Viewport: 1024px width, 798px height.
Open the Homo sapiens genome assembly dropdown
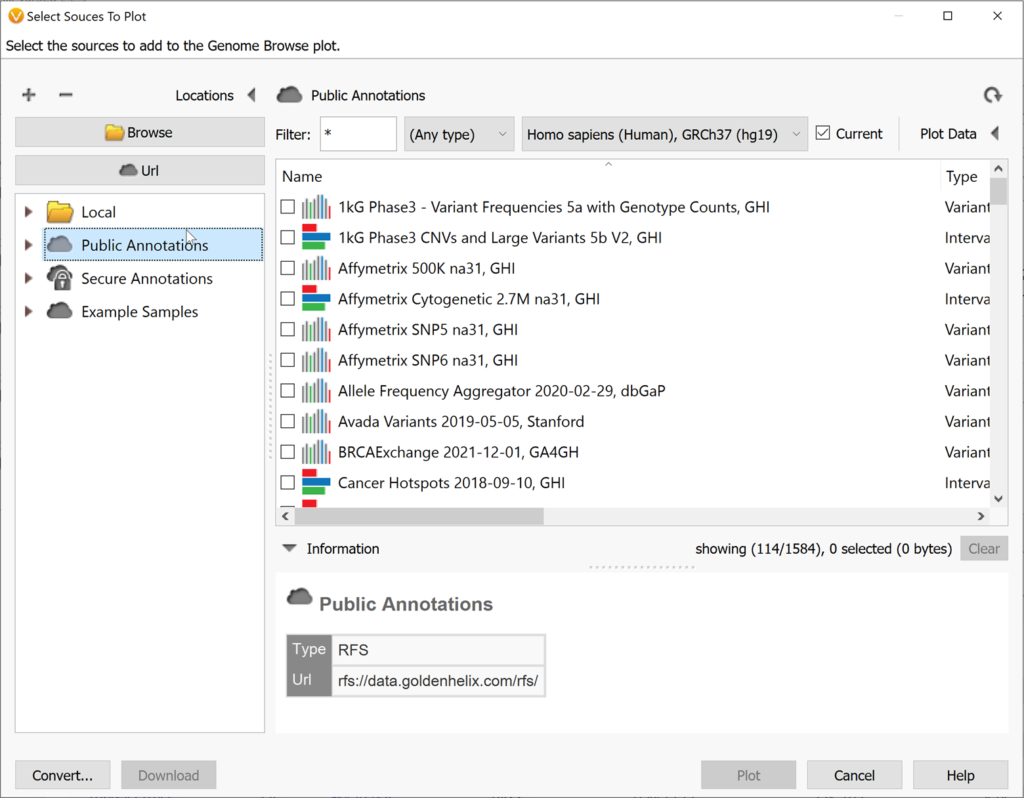(664, 134)
